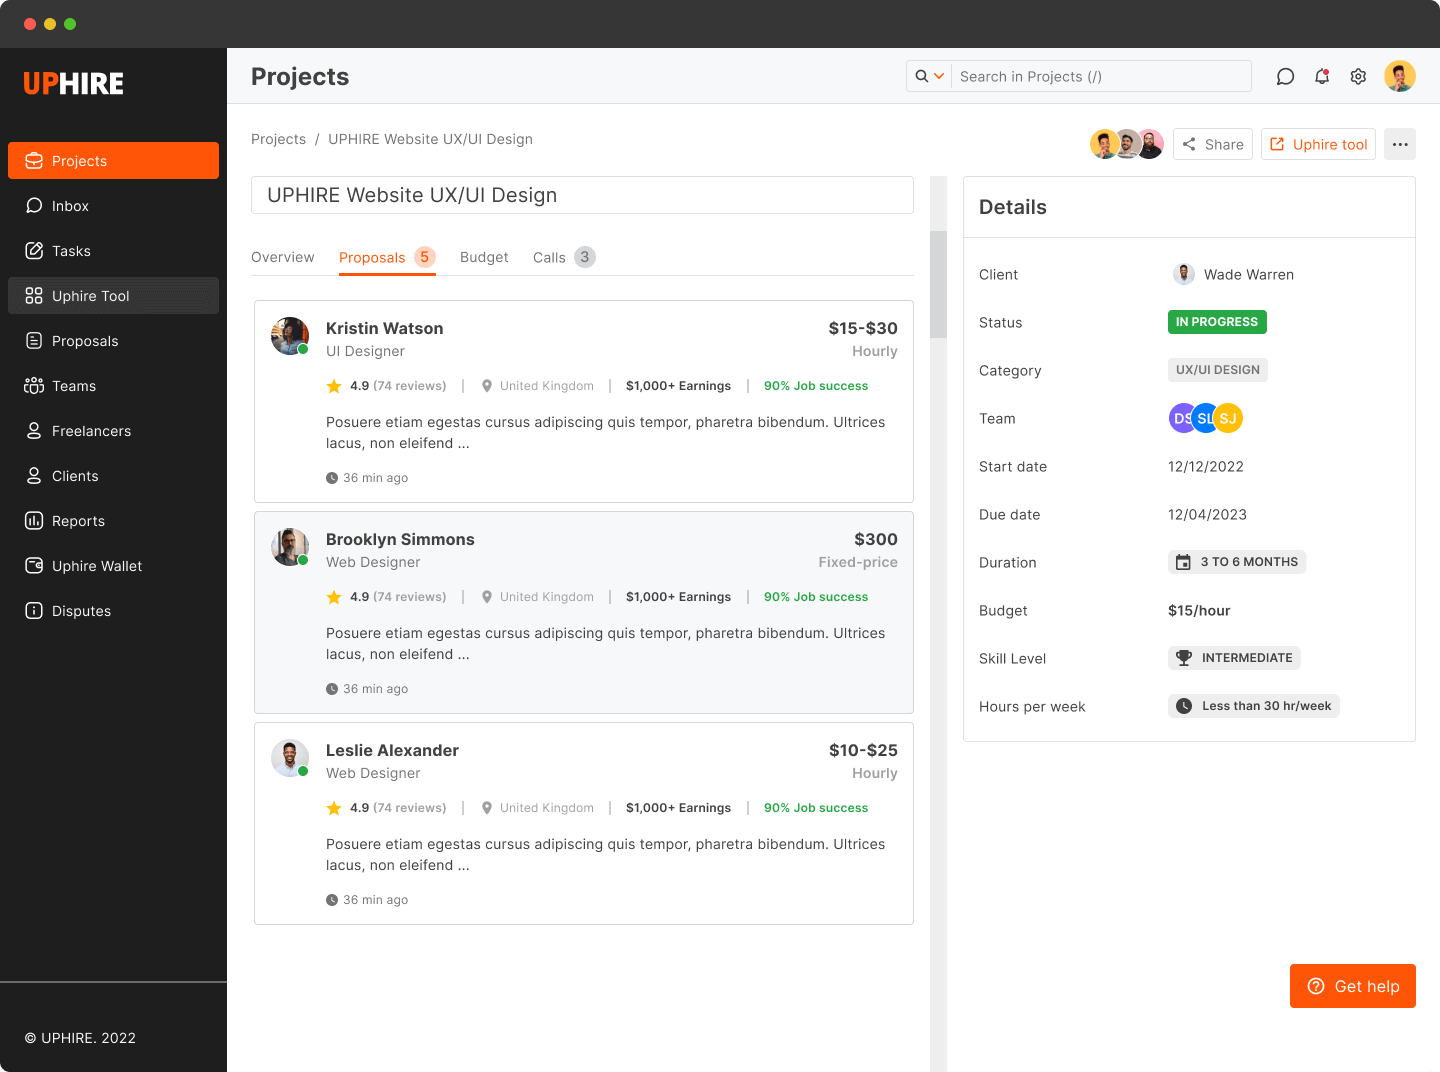Viewport: 1440px width, 1072px height.
Task: Switch to the Overview tab
Action: pyautogui.click(x=283, y=258)
